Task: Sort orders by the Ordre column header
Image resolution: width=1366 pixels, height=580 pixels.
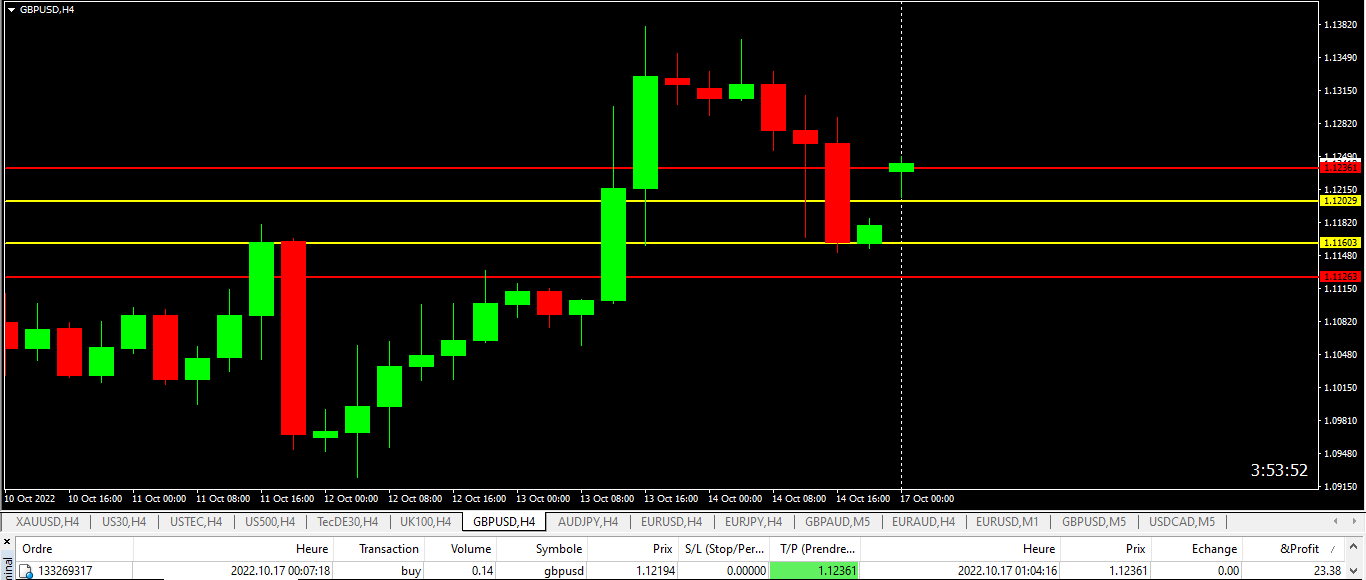Action: click(x=40, y=548)
